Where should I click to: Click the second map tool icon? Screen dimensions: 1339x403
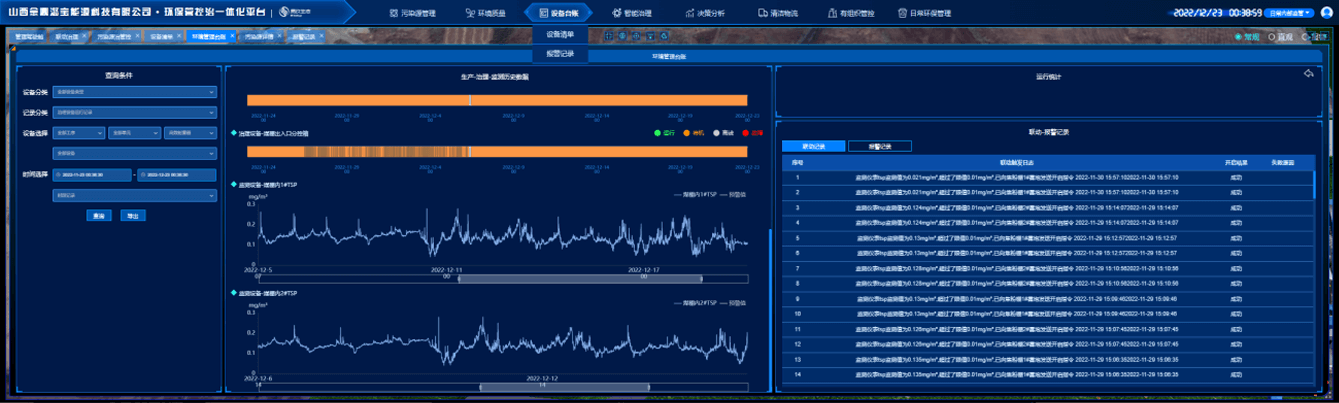(622, 36)
